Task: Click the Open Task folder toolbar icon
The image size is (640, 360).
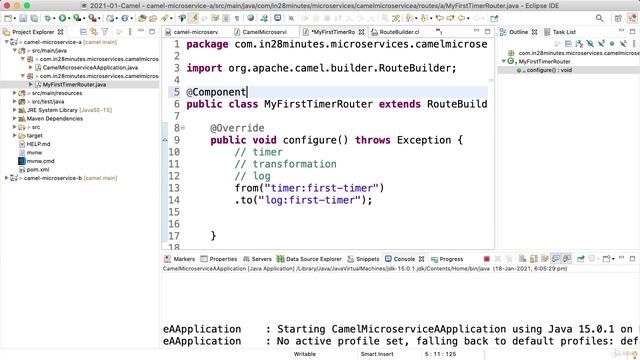Action: coord(153,18)
